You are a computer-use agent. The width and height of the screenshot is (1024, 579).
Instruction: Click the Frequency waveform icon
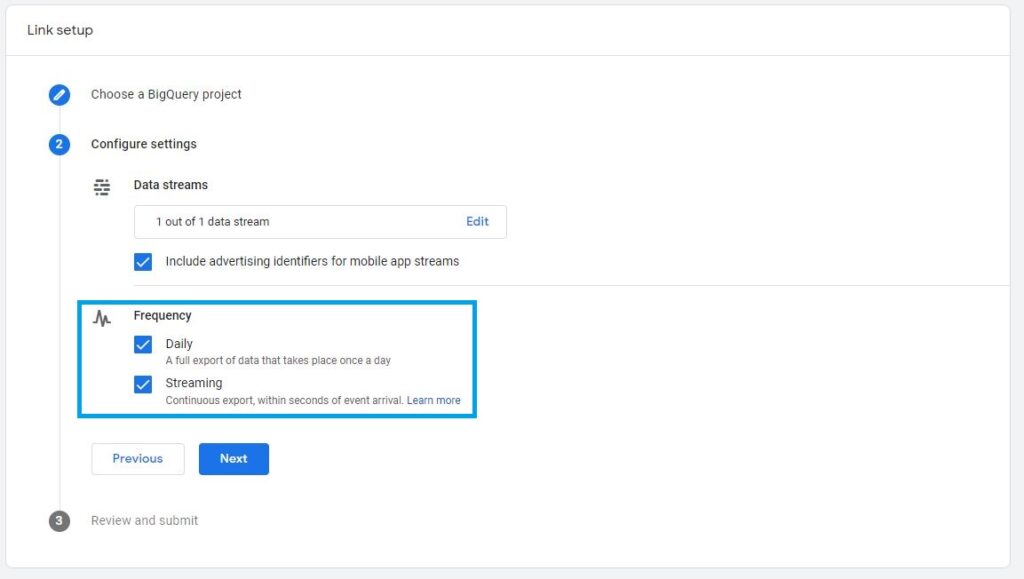pos(102,318)
